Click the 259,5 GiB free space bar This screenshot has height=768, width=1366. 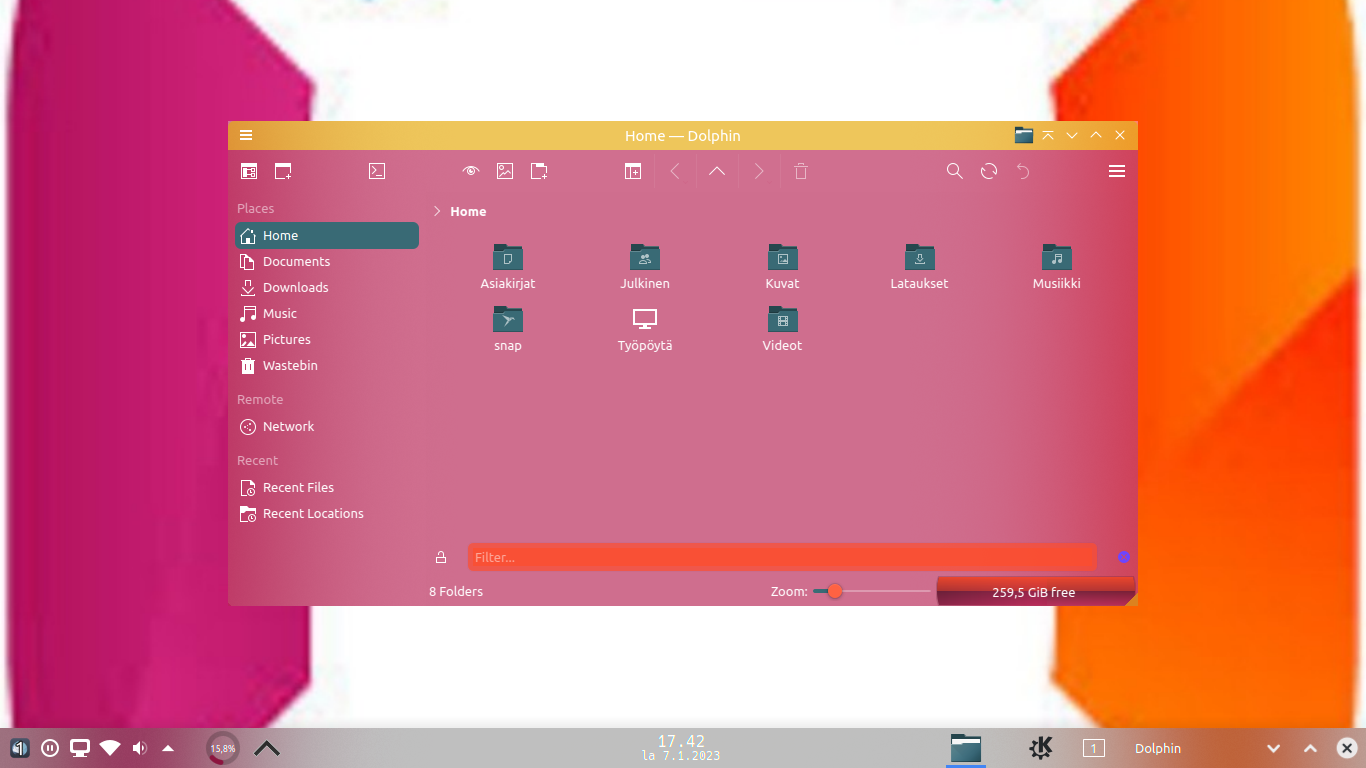tap(1035, 592)
